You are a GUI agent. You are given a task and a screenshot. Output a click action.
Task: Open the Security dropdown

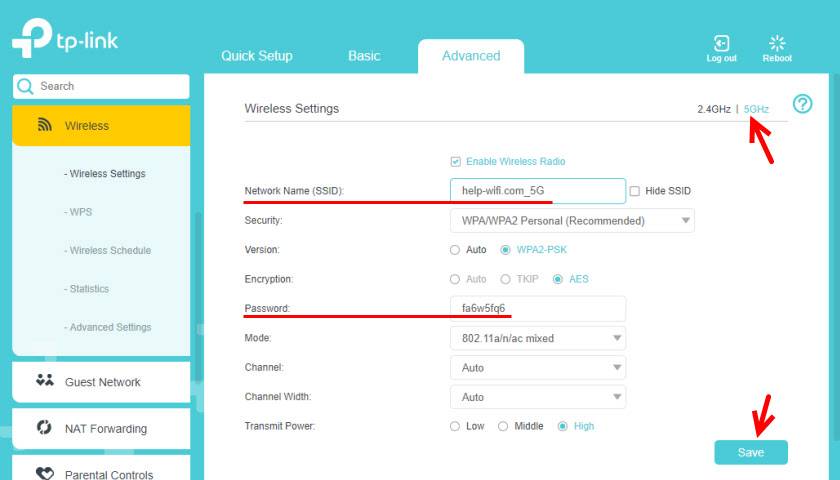tap(572, 220)
